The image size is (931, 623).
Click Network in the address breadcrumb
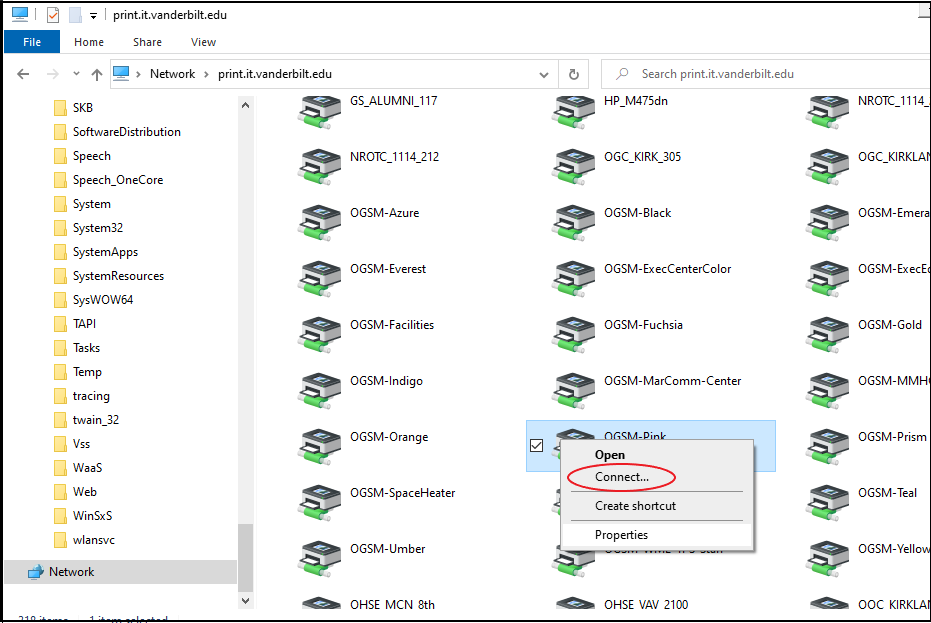(x=172, y=74)
